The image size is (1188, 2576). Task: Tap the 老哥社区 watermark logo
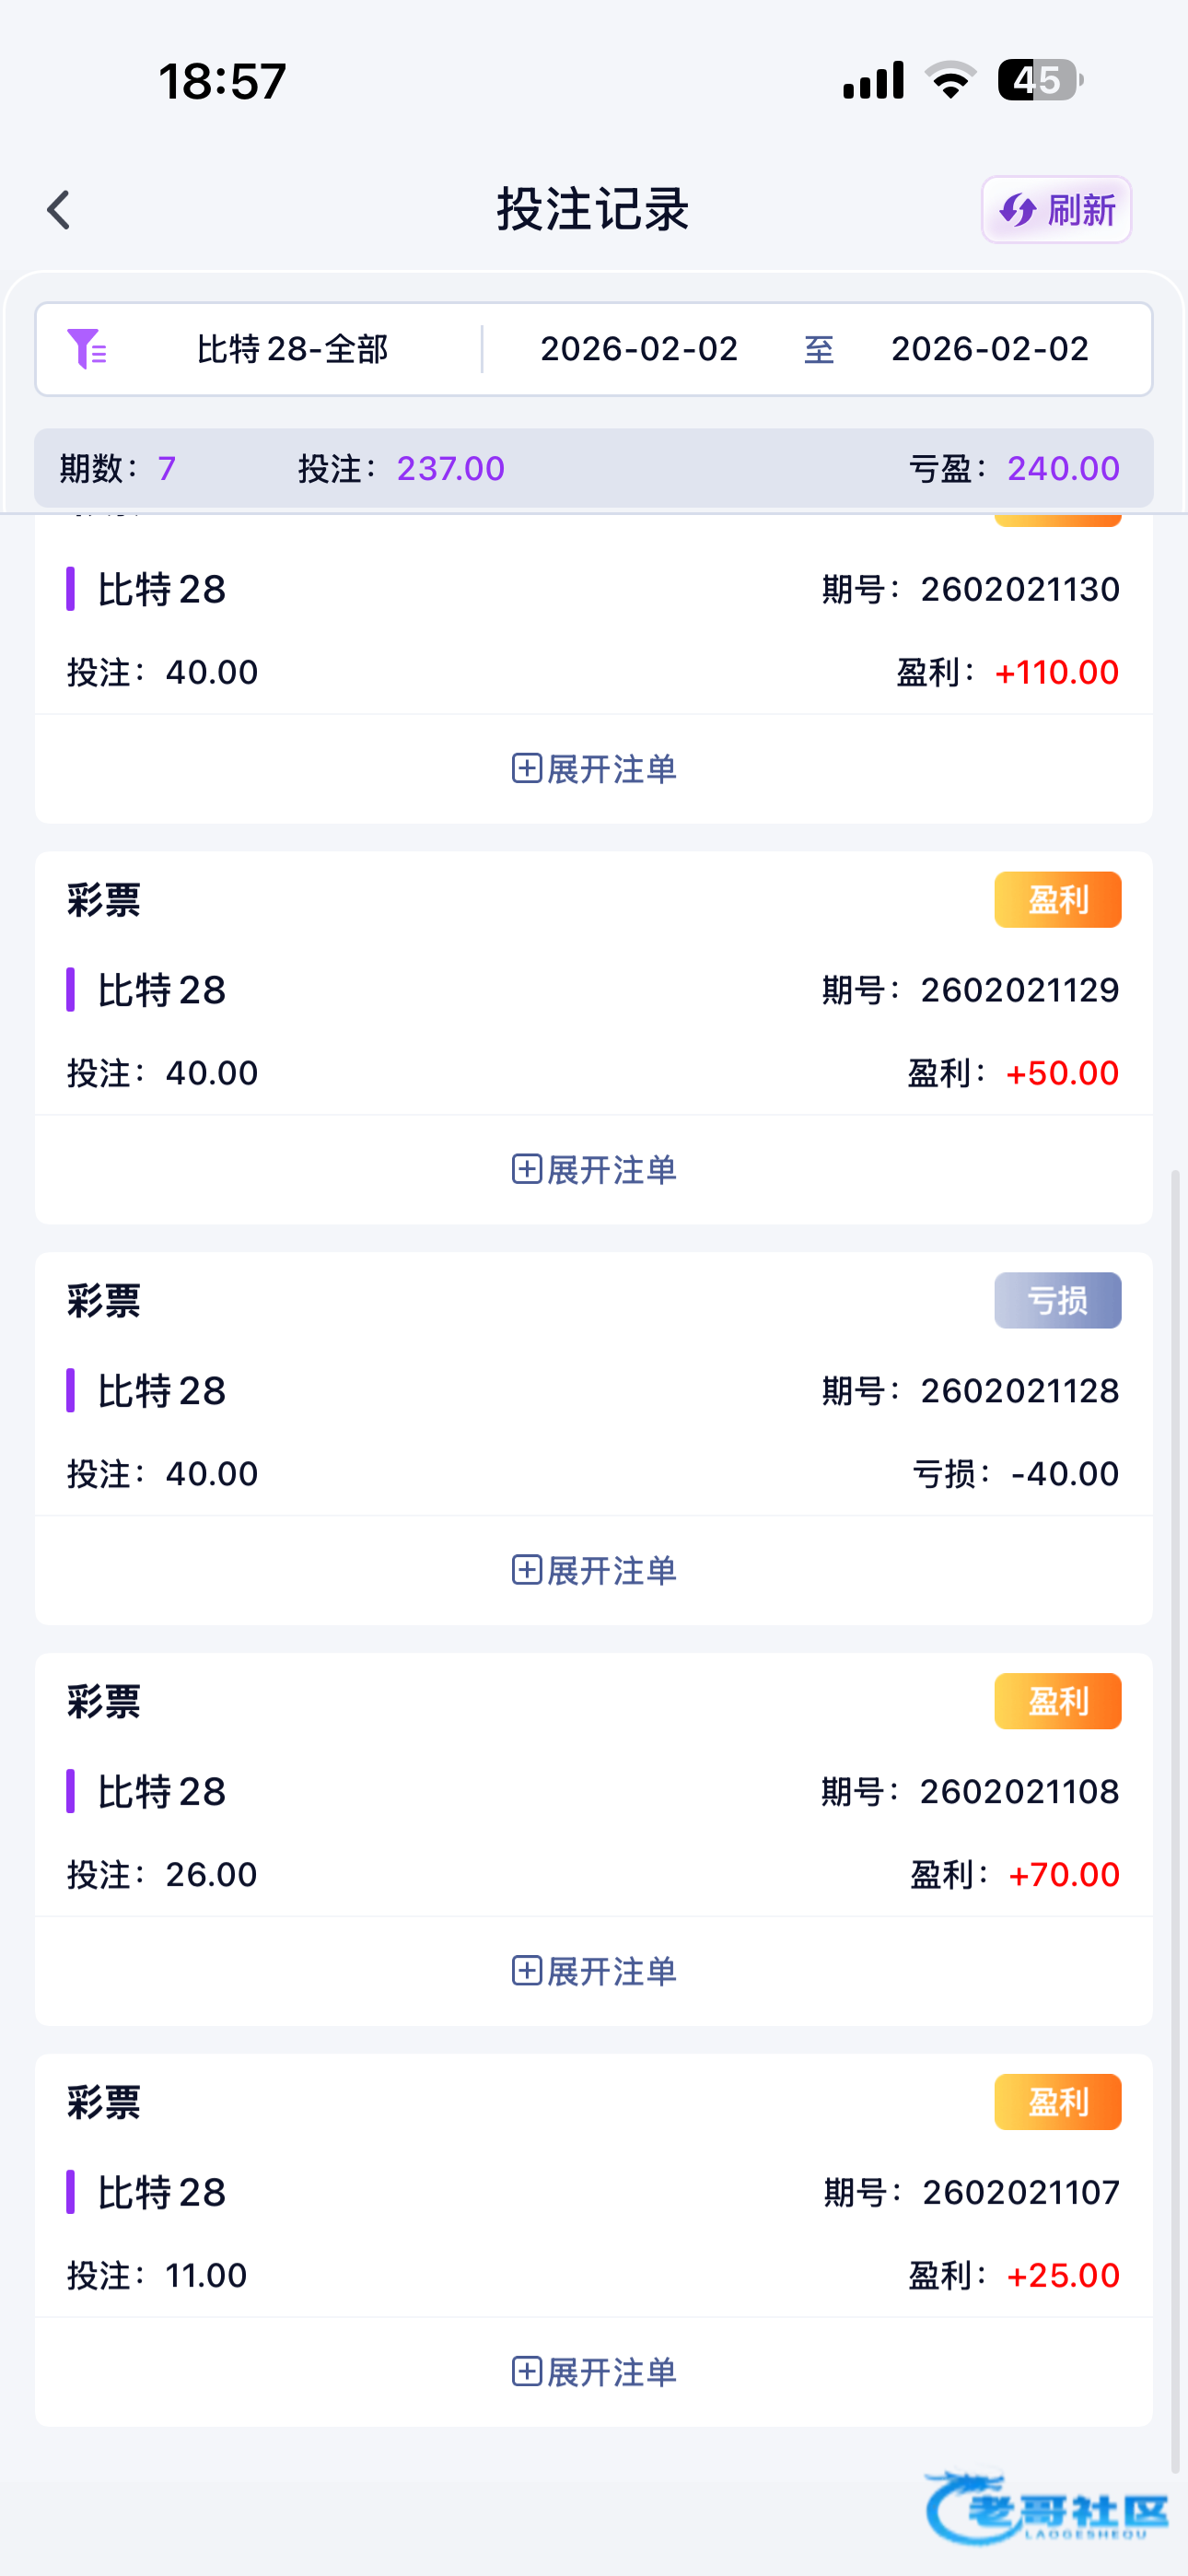[1046, 2508]
